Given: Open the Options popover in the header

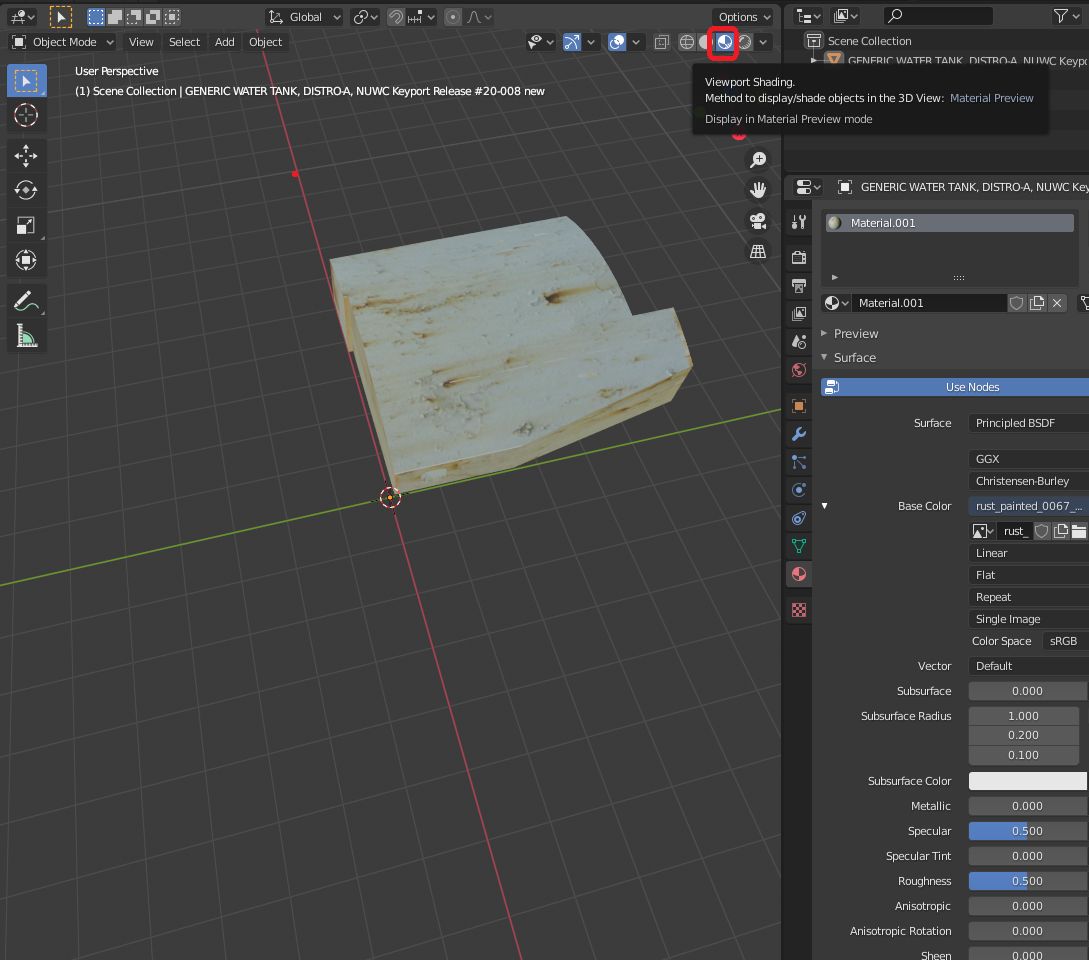Looking at the screenshot, I should pos(744,17).
